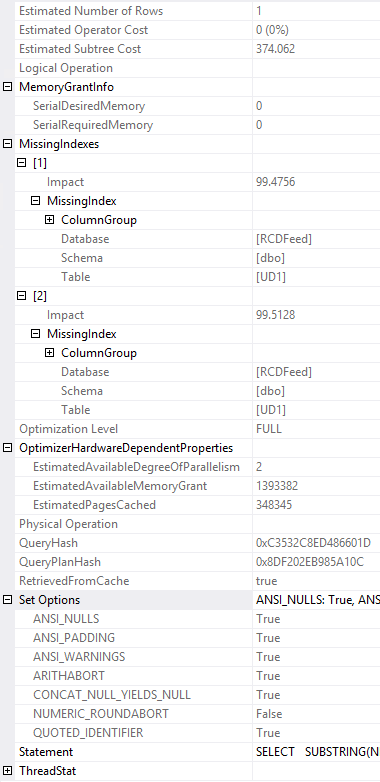
Task: Collapse MissingIndex node under entry [2]
Action: pos(35,334)
